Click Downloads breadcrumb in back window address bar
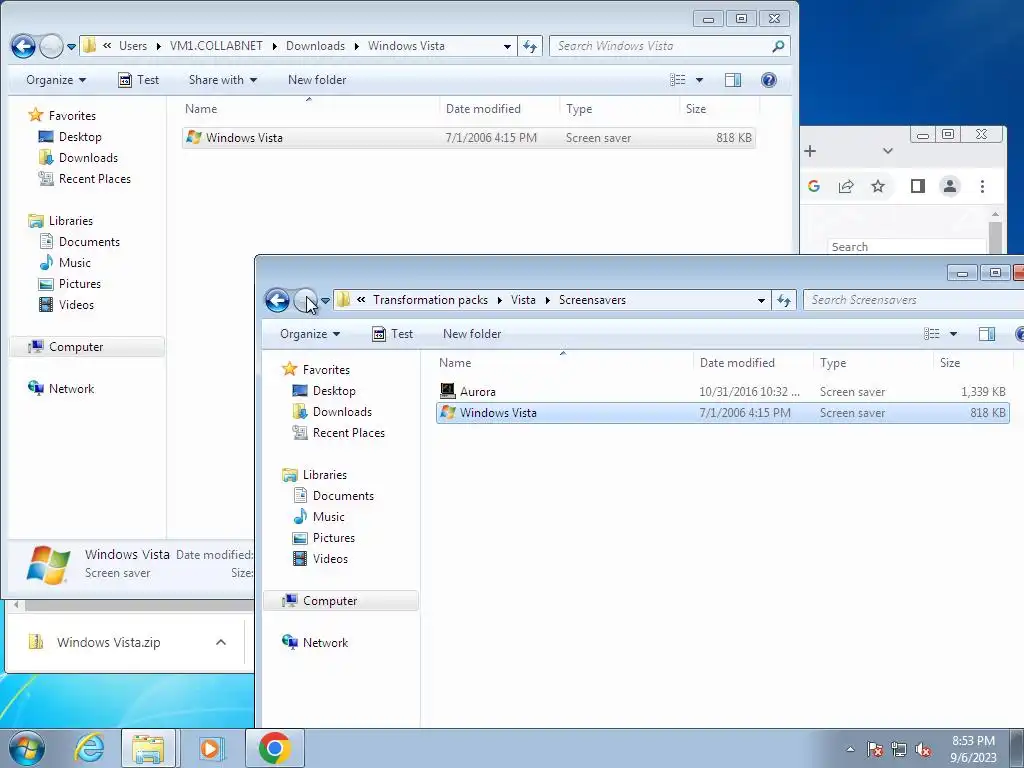The image size is (1024, 768). [x=315, y=46]
